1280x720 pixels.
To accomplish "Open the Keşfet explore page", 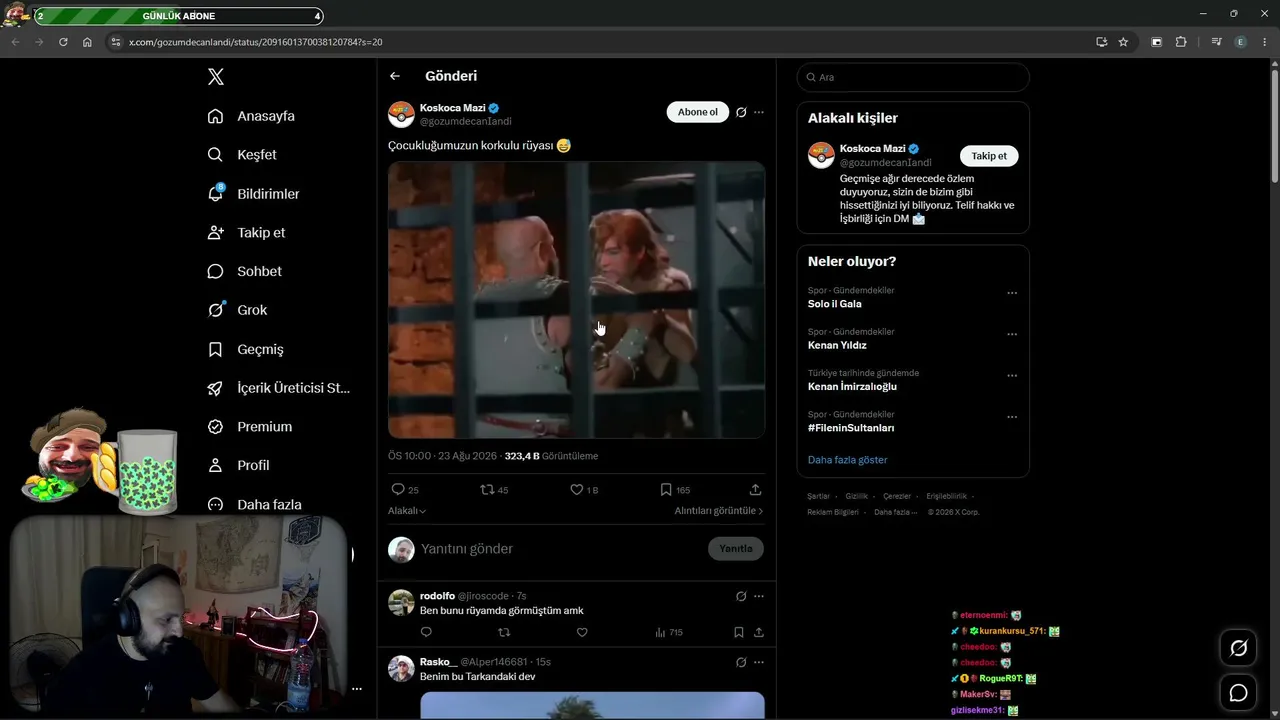I will click(242, 155).
